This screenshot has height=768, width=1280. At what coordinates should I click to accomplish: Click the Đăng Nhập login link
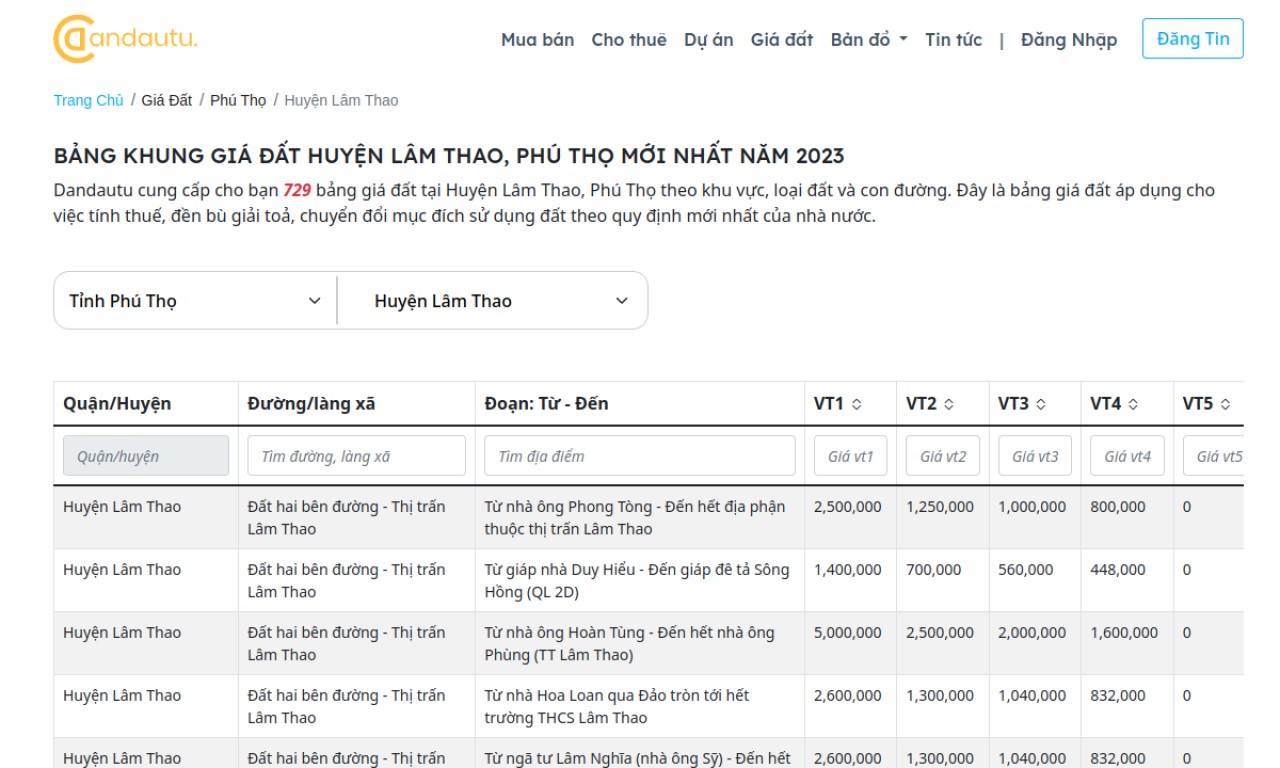(x=1068, y=40)
